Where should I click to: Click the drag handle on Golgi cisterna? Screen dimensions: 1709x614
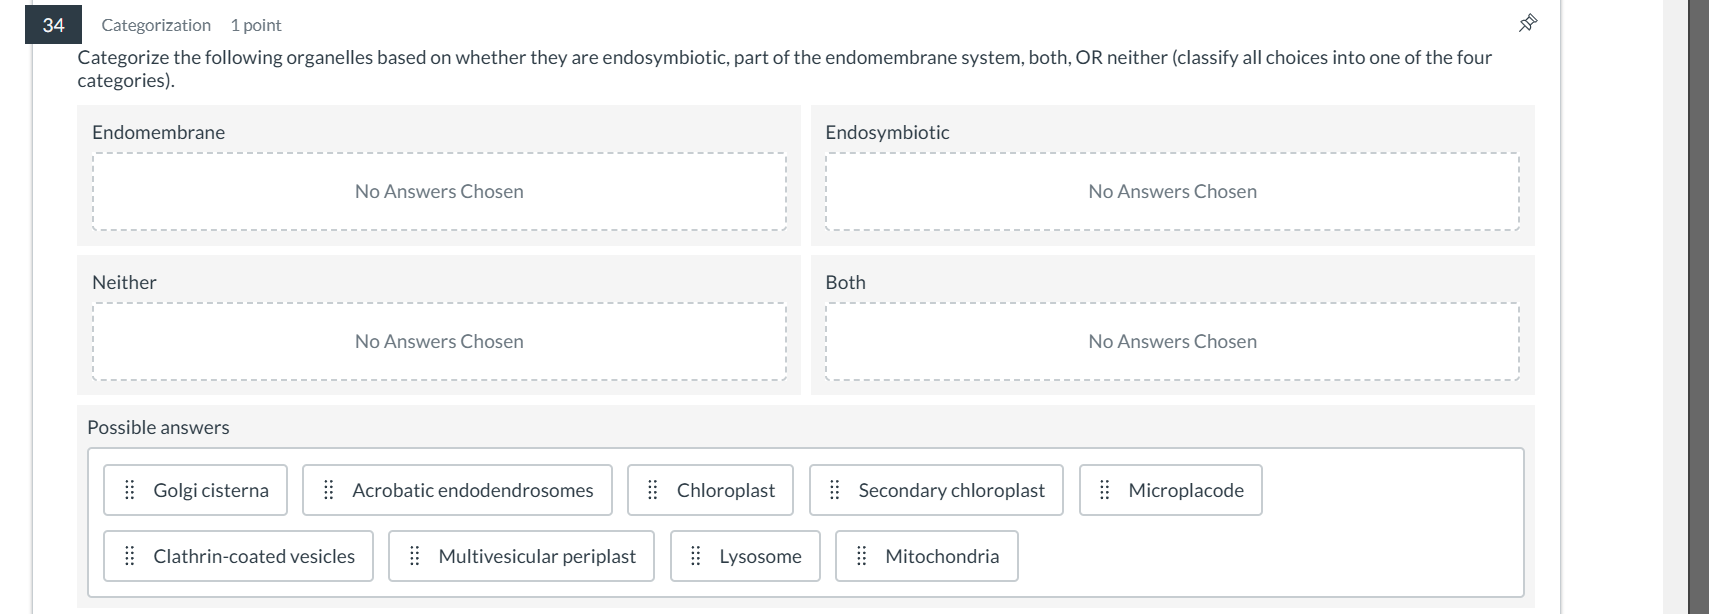click(129, 490)
